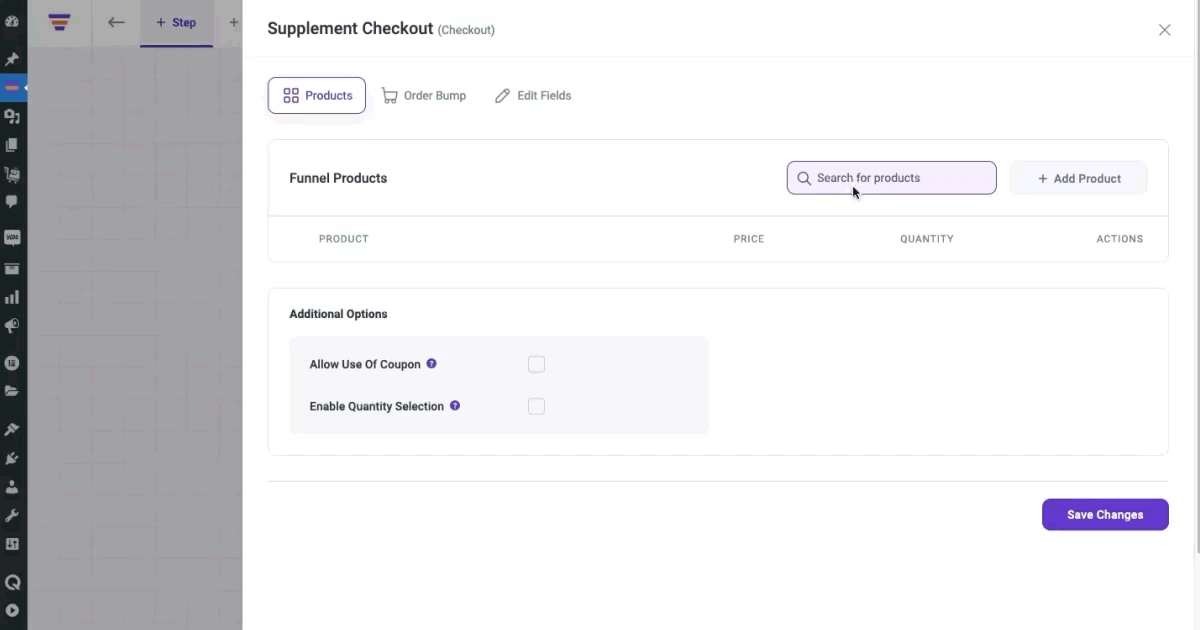Click Save Changes button
1200x630 pixels.
pyautogui.click(x=1105, y=515)
